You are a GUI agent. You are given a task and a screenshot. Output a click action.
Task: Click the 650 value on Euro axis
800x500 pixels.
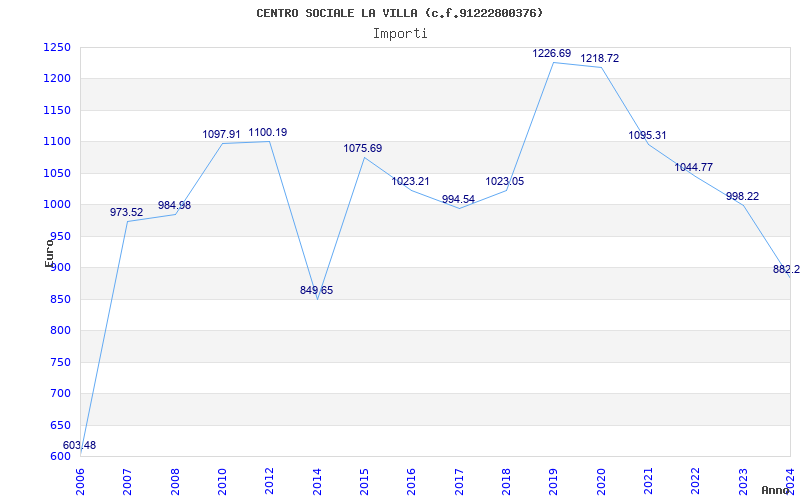pos(59,426)
